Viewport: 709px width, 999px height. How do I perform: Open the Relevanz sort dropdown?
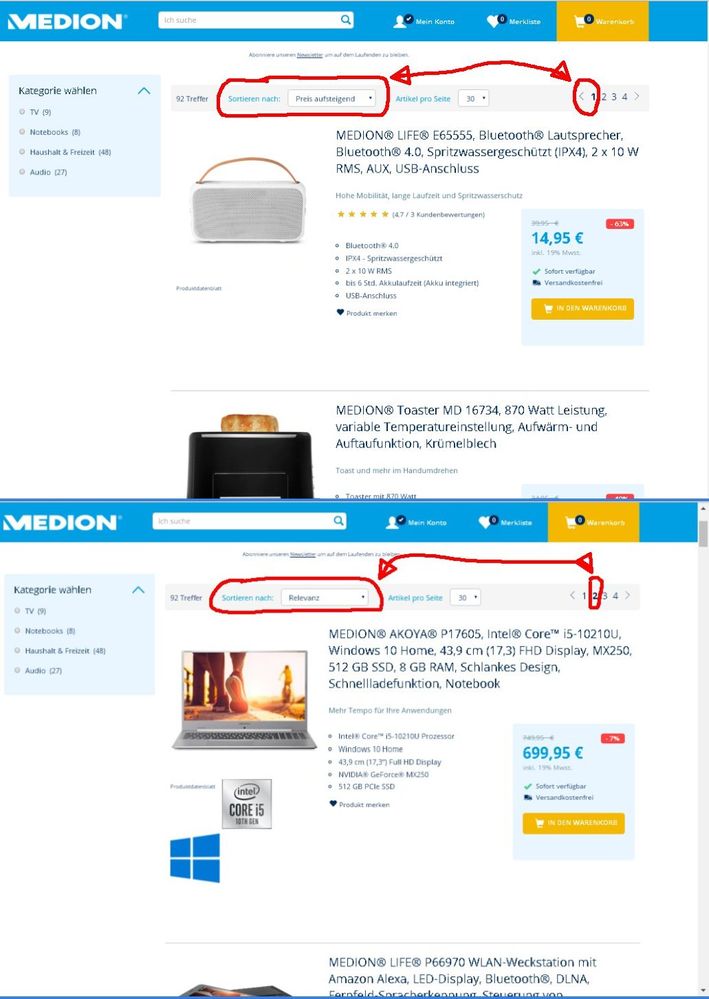325,598
